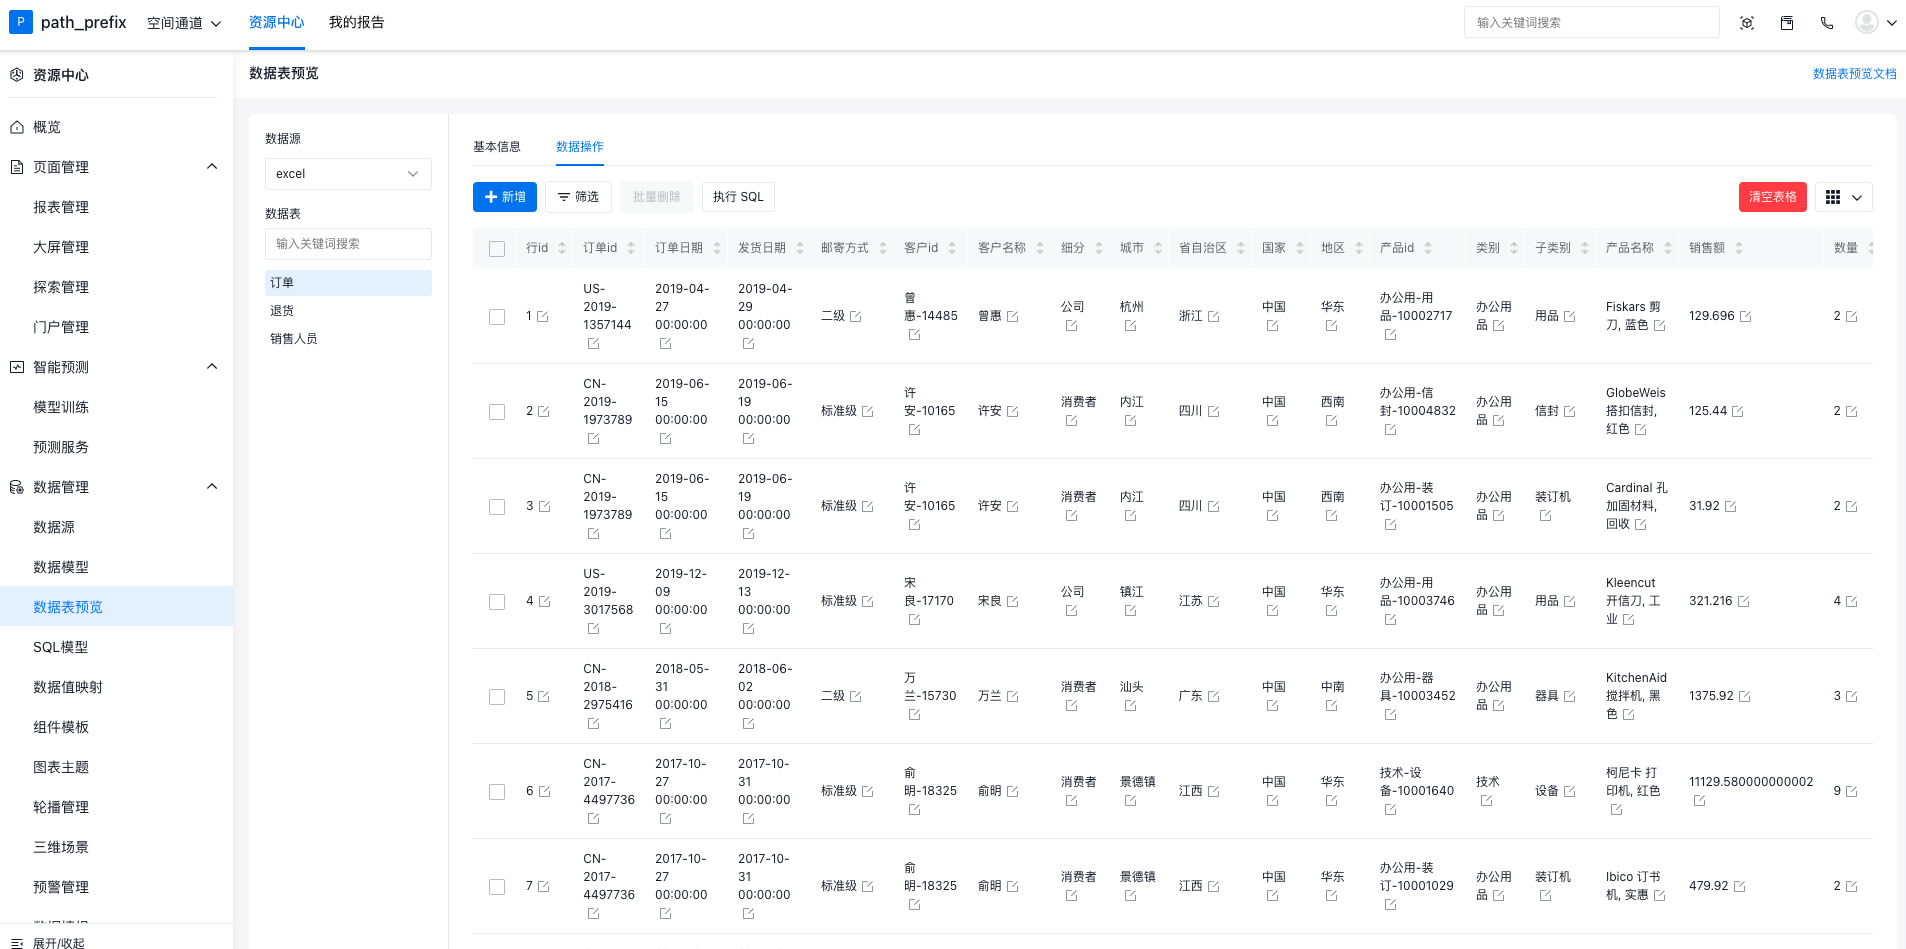Click the 资源中心 sidebar header icon
Screen dimensions: 1906x949
click(x=17, y=75)
